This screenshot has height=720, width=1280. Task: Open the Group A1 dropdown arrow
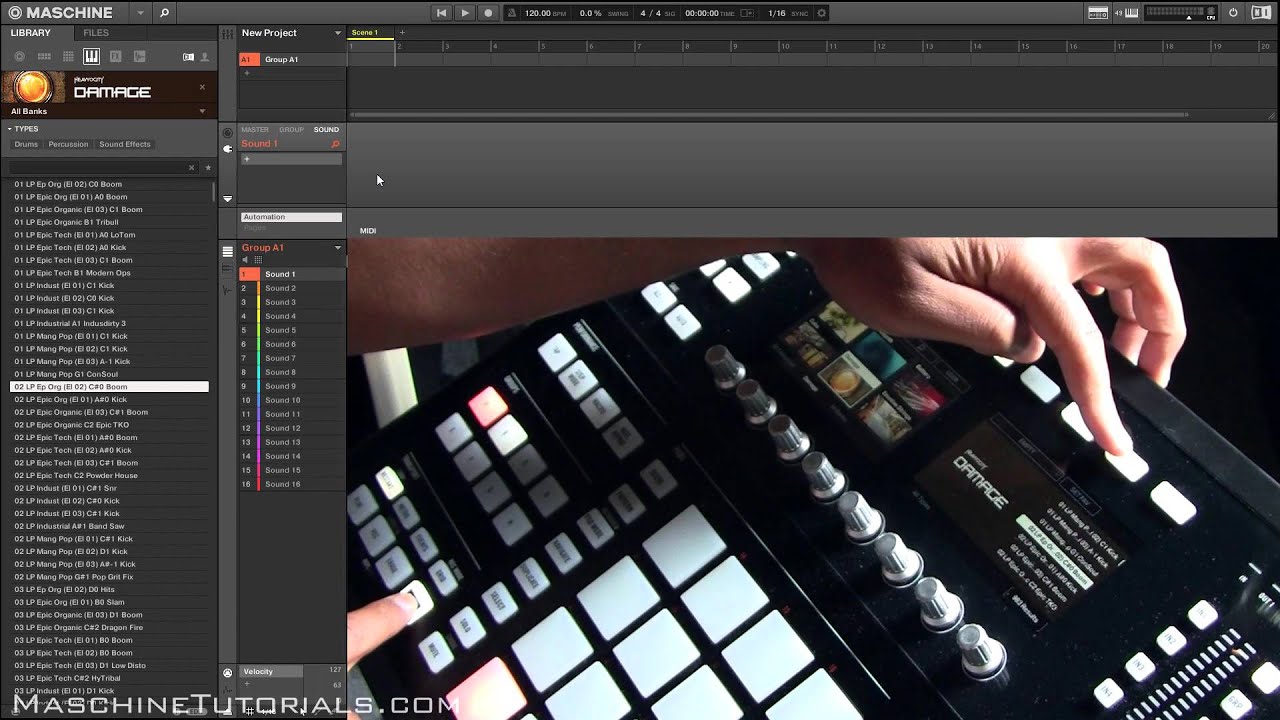(x=337, y=248)
